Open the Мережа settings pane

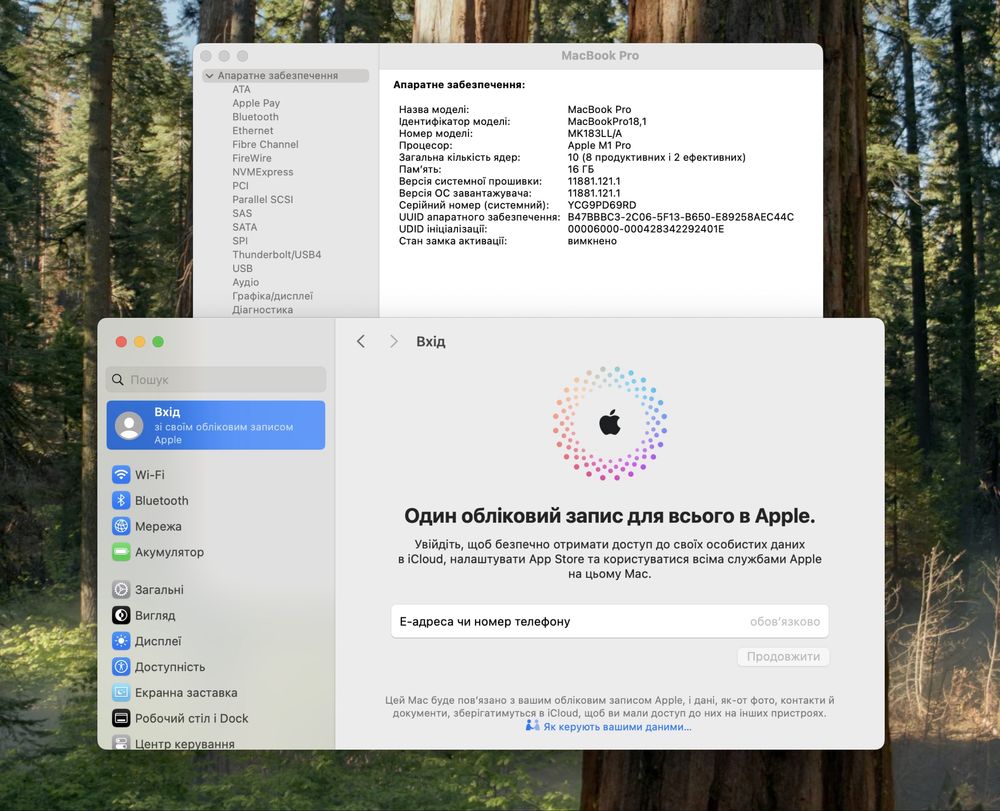216,526
